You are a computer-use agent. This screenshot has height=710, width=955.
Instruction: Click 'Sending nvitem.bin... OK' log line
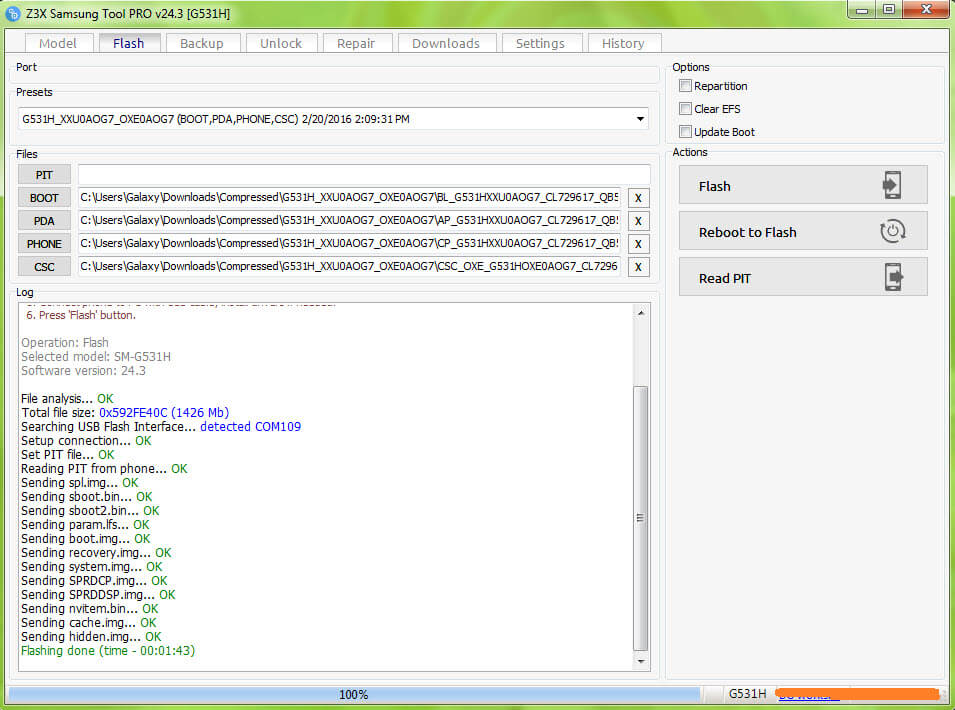click(x=90, y=609)
